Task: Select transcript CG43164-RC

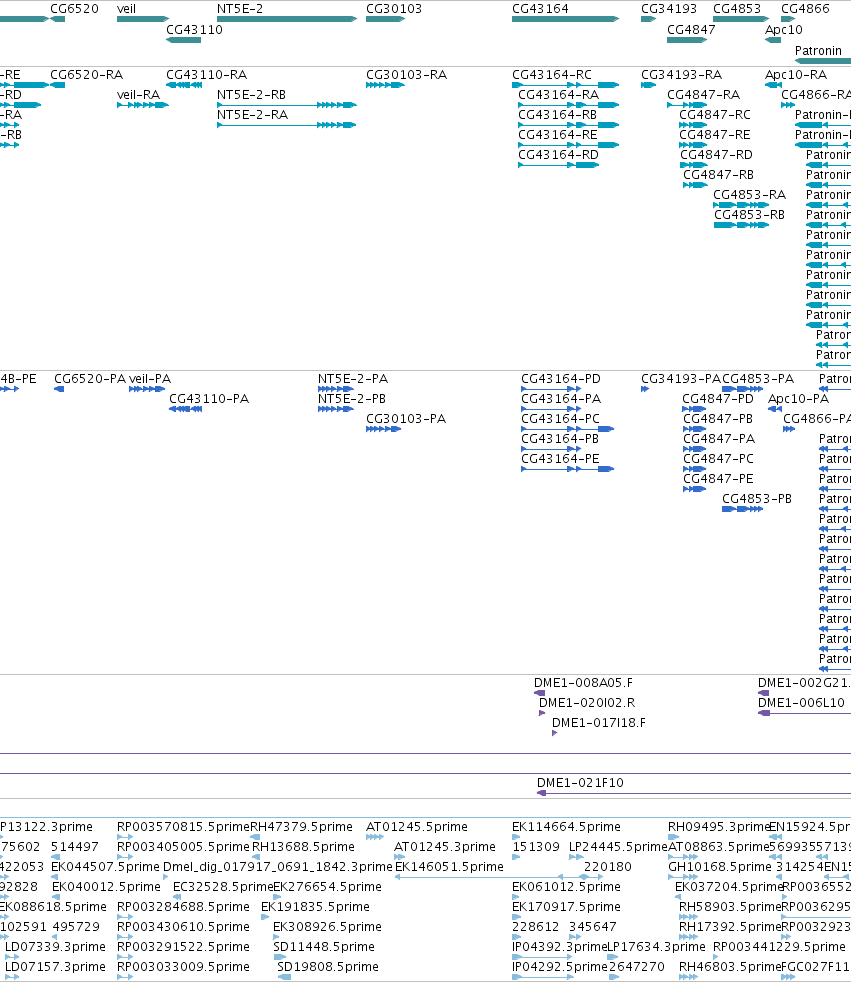Action: pos(552,75)
